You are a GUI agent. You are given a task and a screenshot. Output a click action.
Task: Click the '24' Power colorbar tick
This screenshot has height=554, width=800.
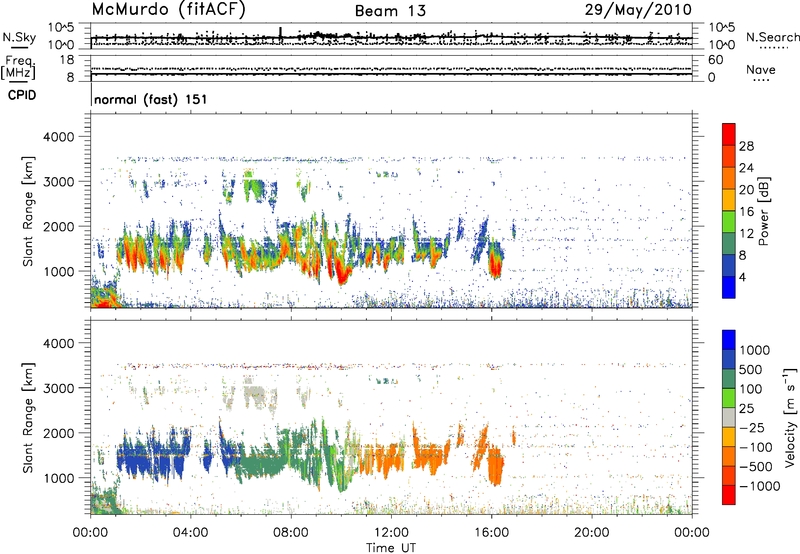tap(746, 168)
